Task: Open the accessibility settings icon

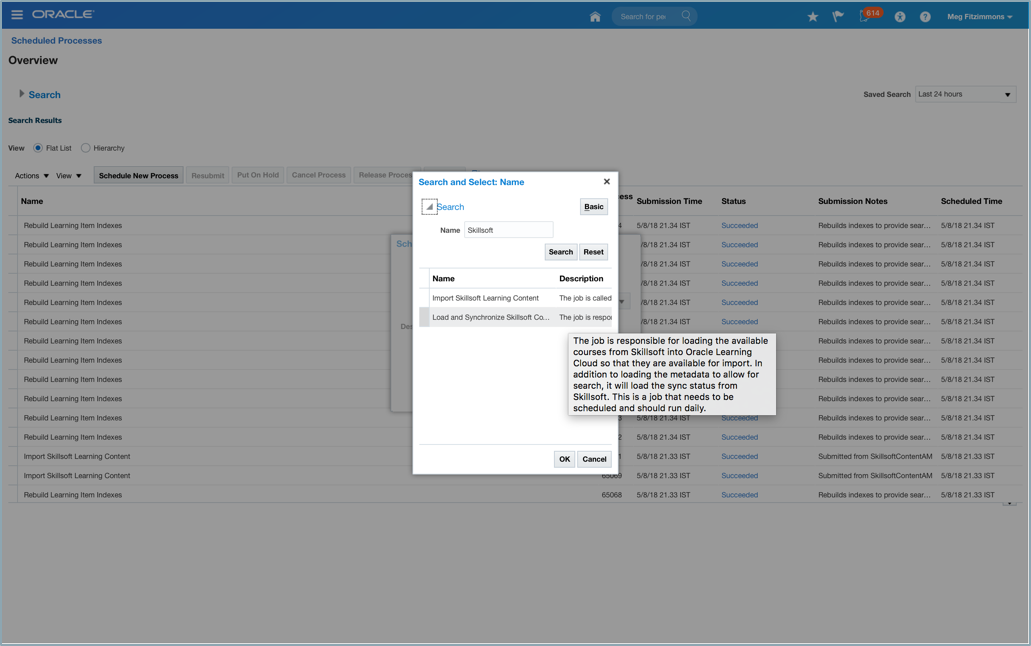Action: [899, 16]
